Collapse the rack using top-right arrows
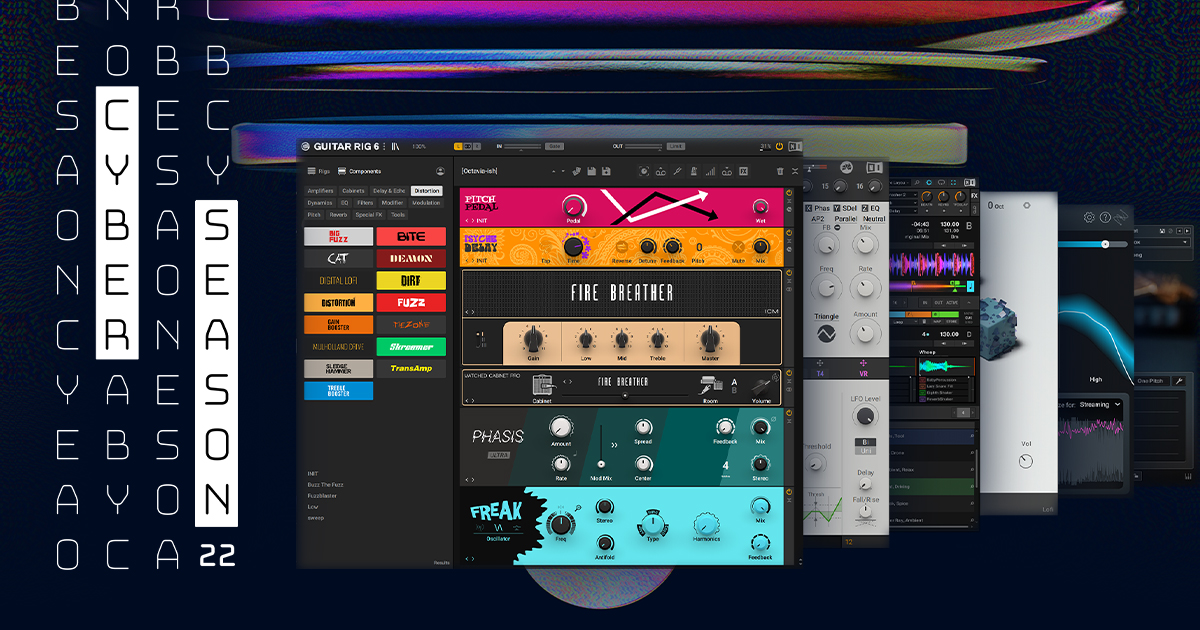Image resolution: width=1200 pixels, height=630 pixels. (x=795, y=172)
